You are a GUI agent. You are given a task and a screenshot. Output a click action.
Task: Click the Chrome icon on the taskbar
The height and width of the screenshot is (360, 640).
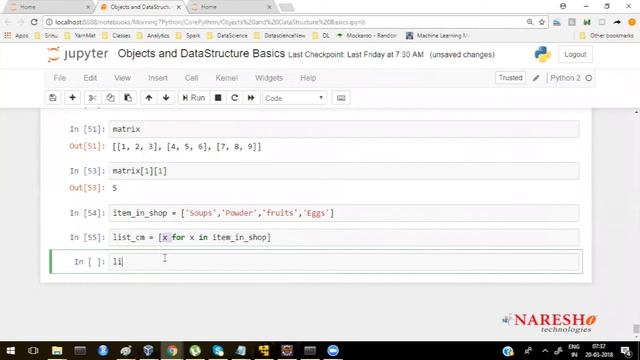click(172, 351)
